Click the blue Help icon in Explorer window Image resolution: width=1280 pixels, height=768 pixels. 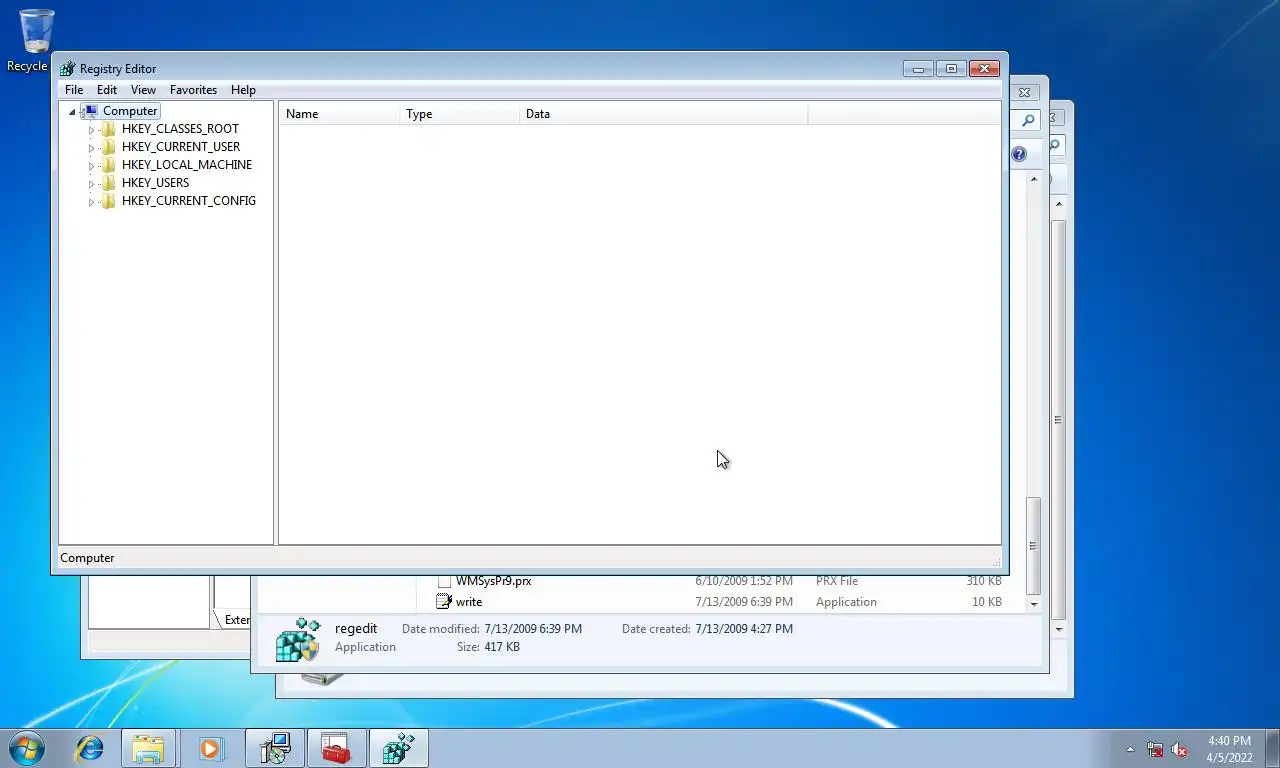point(1019,154)
